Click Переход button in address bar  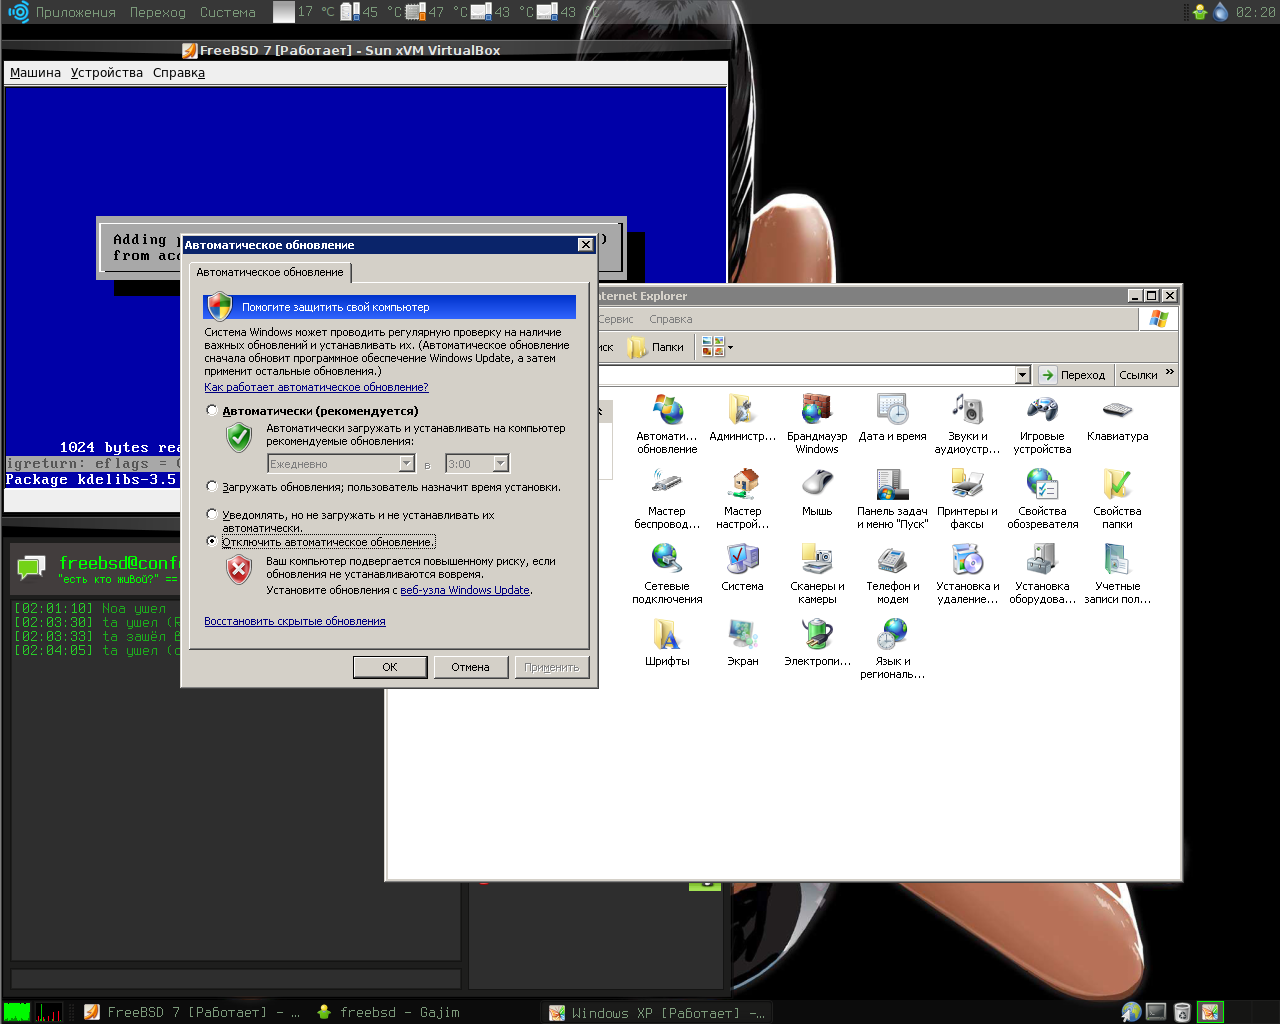(x=1074, y=375)
